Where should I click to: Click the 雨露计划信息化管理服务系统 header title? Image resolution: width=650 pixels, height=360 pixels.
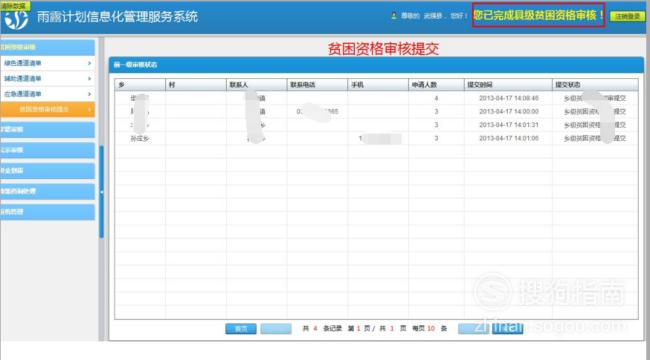[117, 17]
